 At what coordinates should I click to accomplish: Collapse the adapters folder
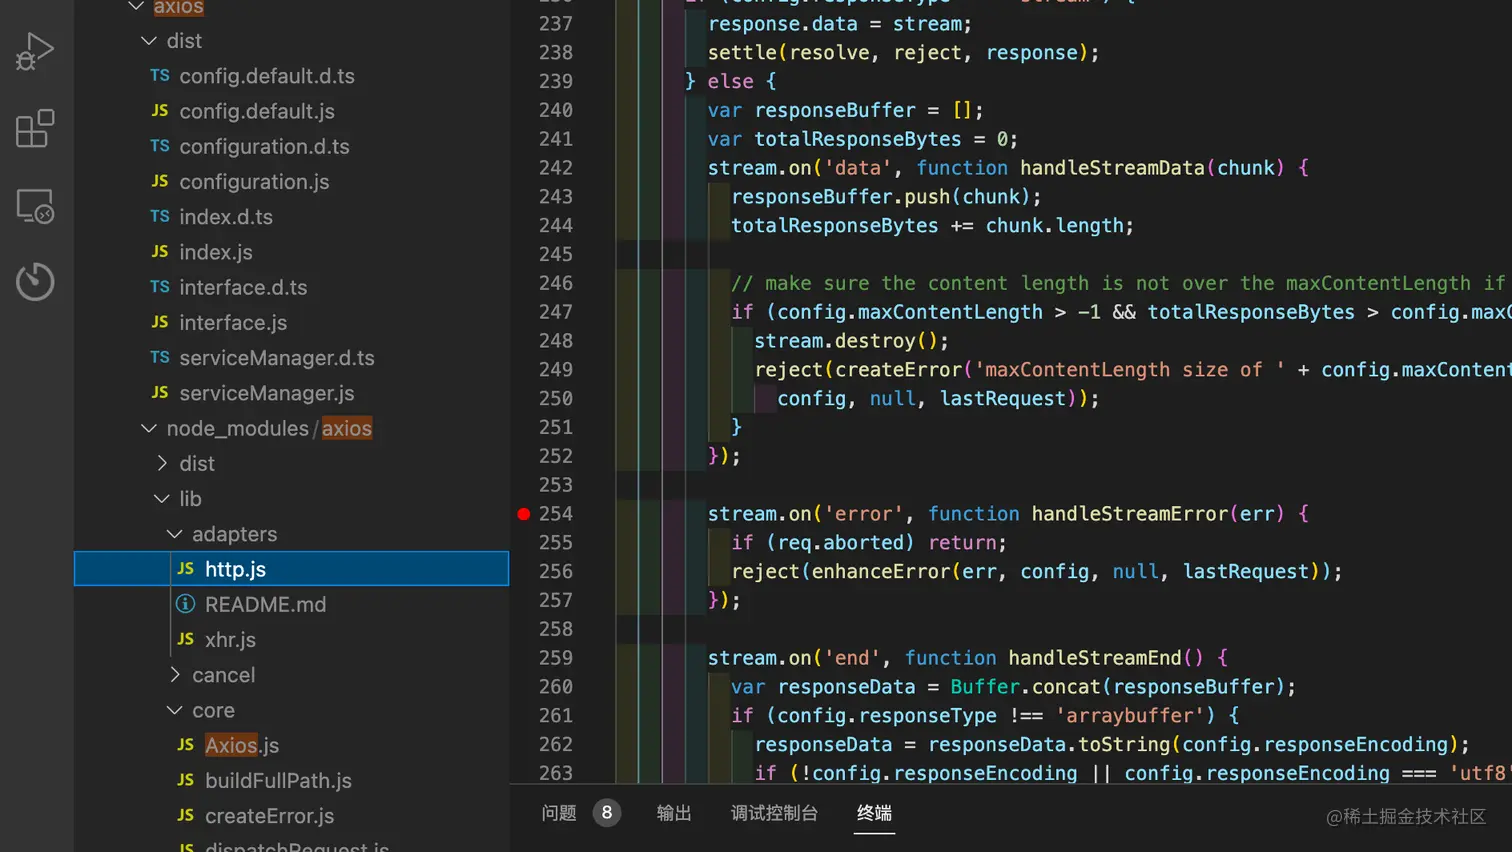(174, 534)
